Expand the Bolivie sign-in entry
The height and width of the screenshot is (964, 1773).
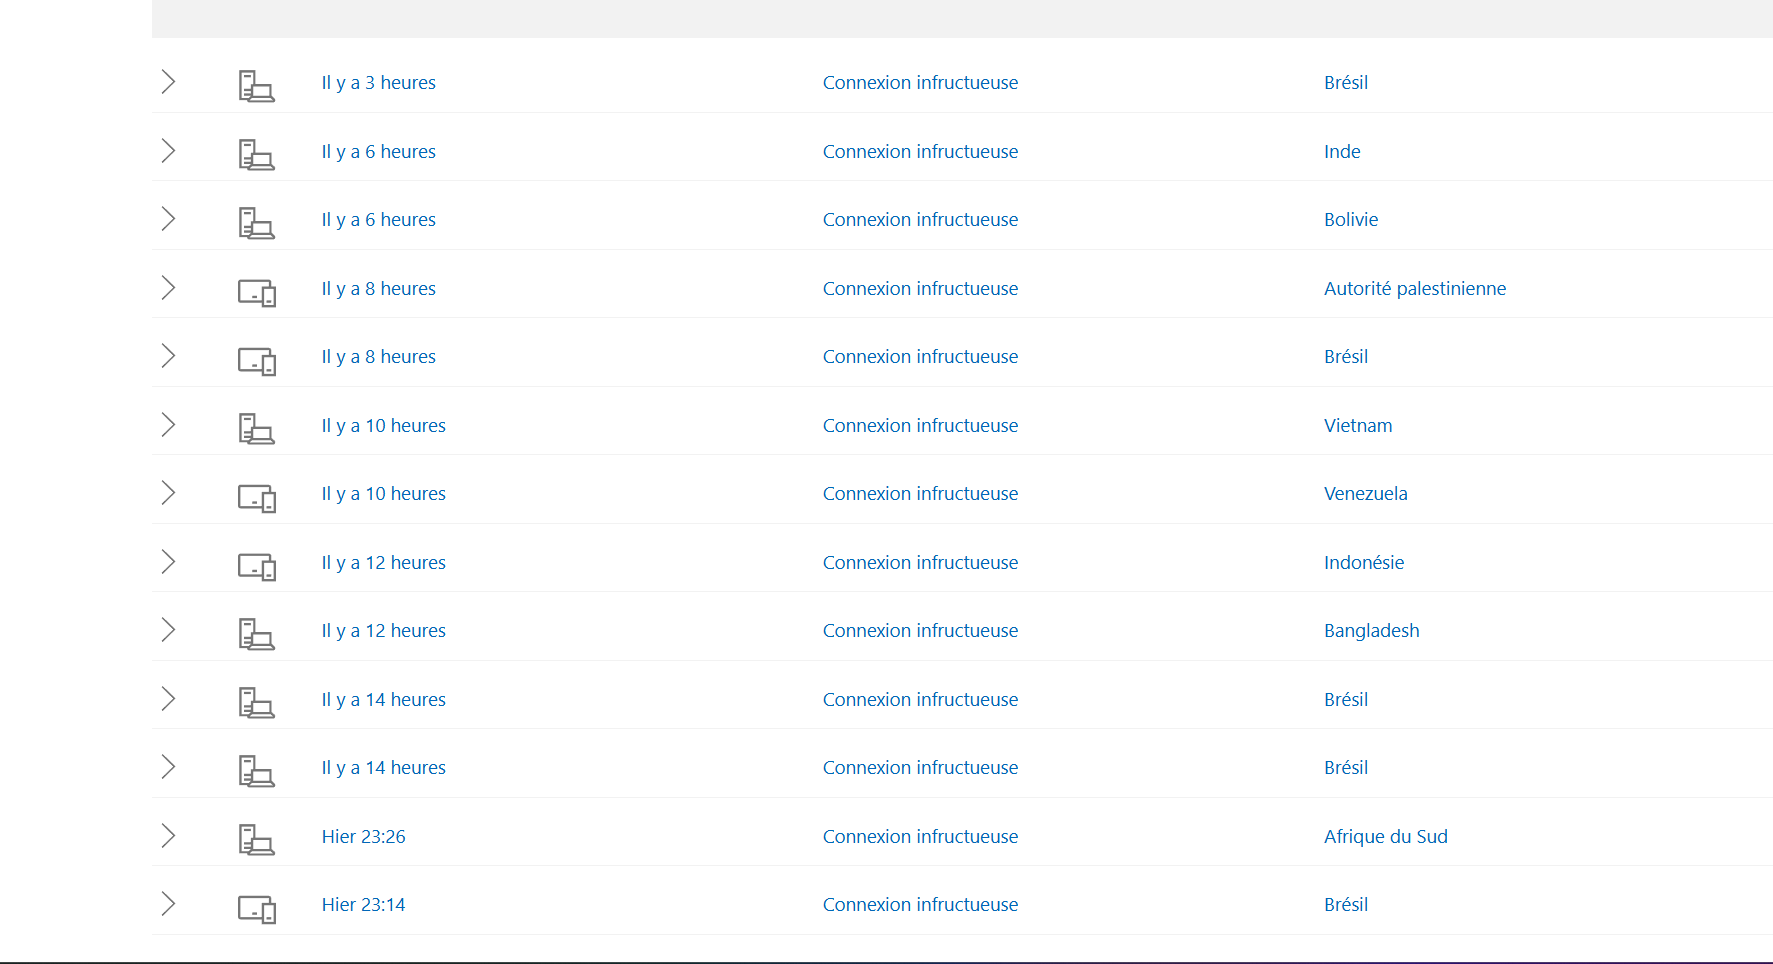168,219
